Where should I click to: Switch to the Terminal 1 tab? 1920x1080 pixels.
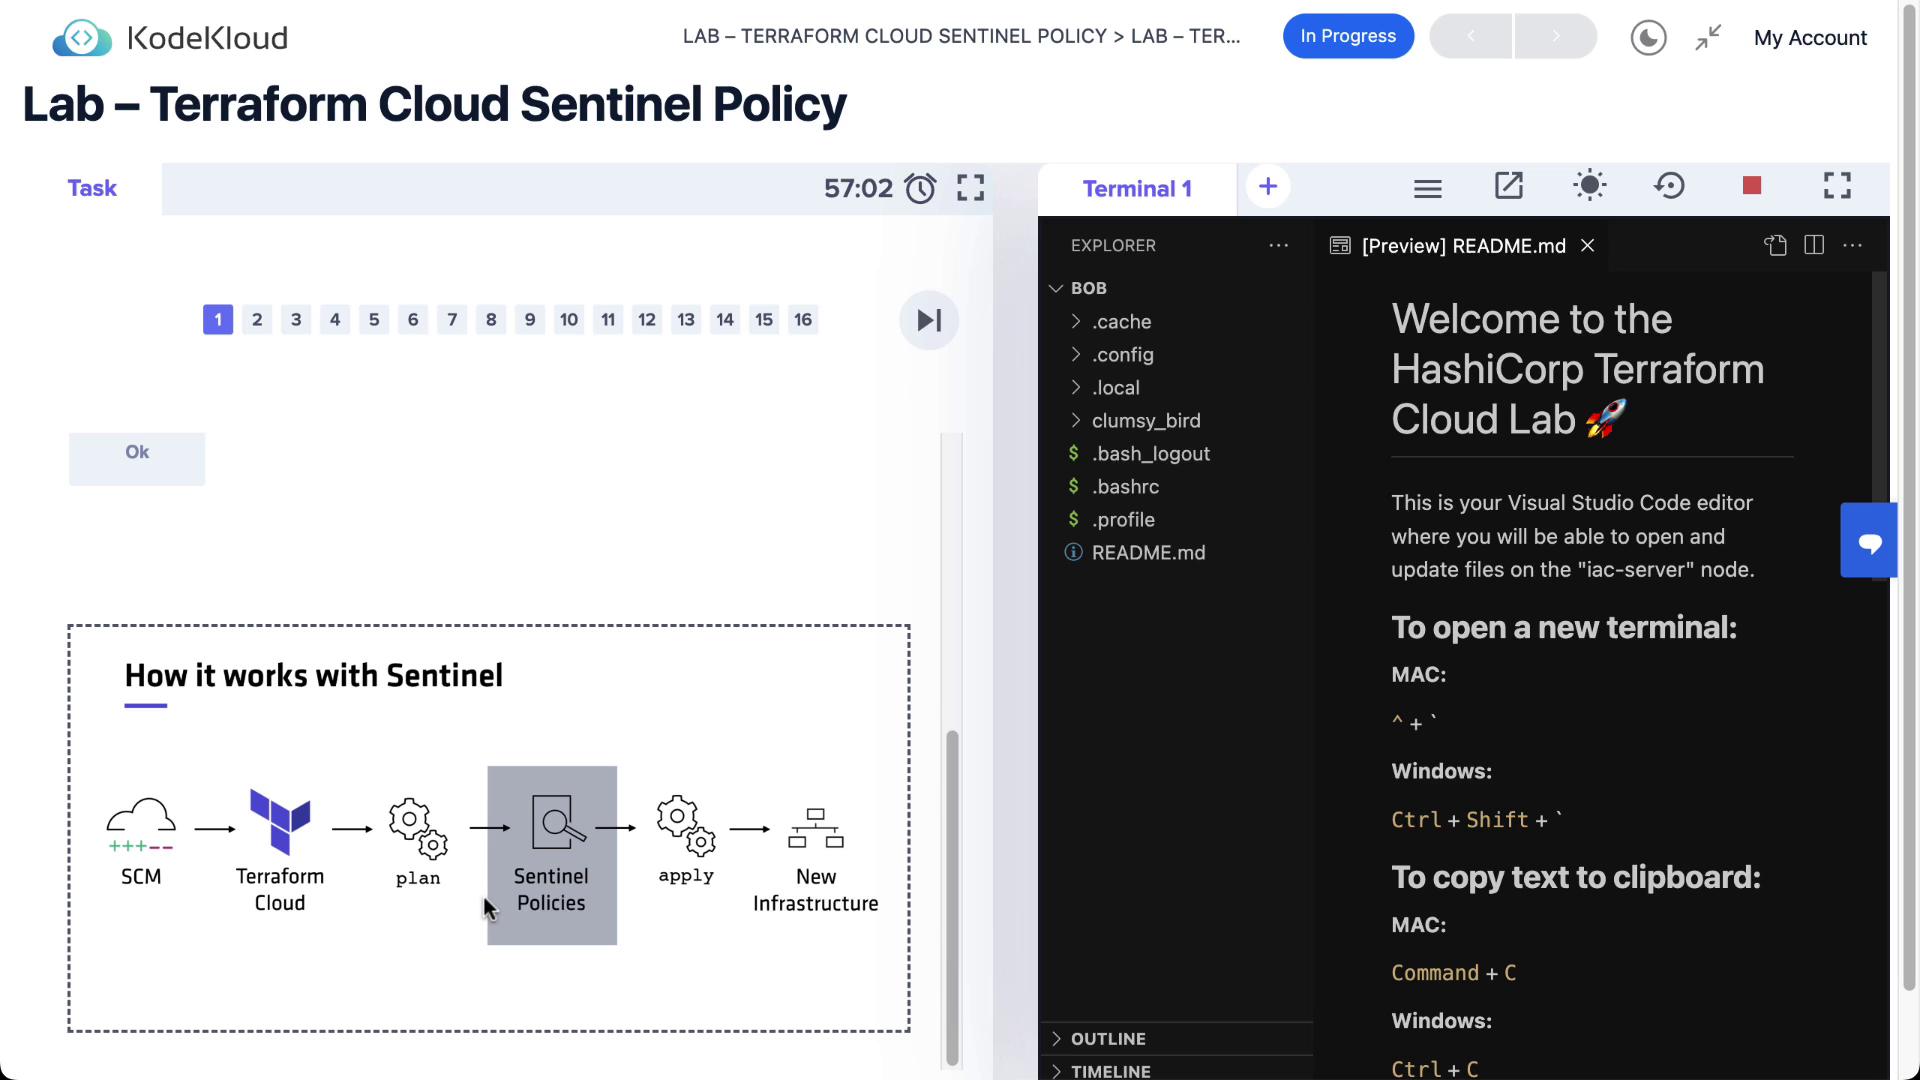pos(1137,189)
